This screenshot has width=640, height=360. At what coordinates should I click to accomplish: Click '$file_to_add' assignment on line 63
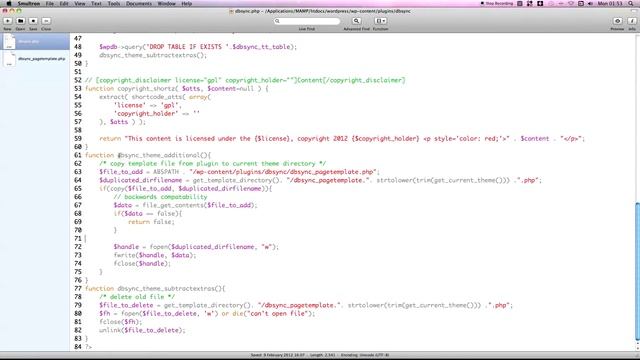point(239,172)
